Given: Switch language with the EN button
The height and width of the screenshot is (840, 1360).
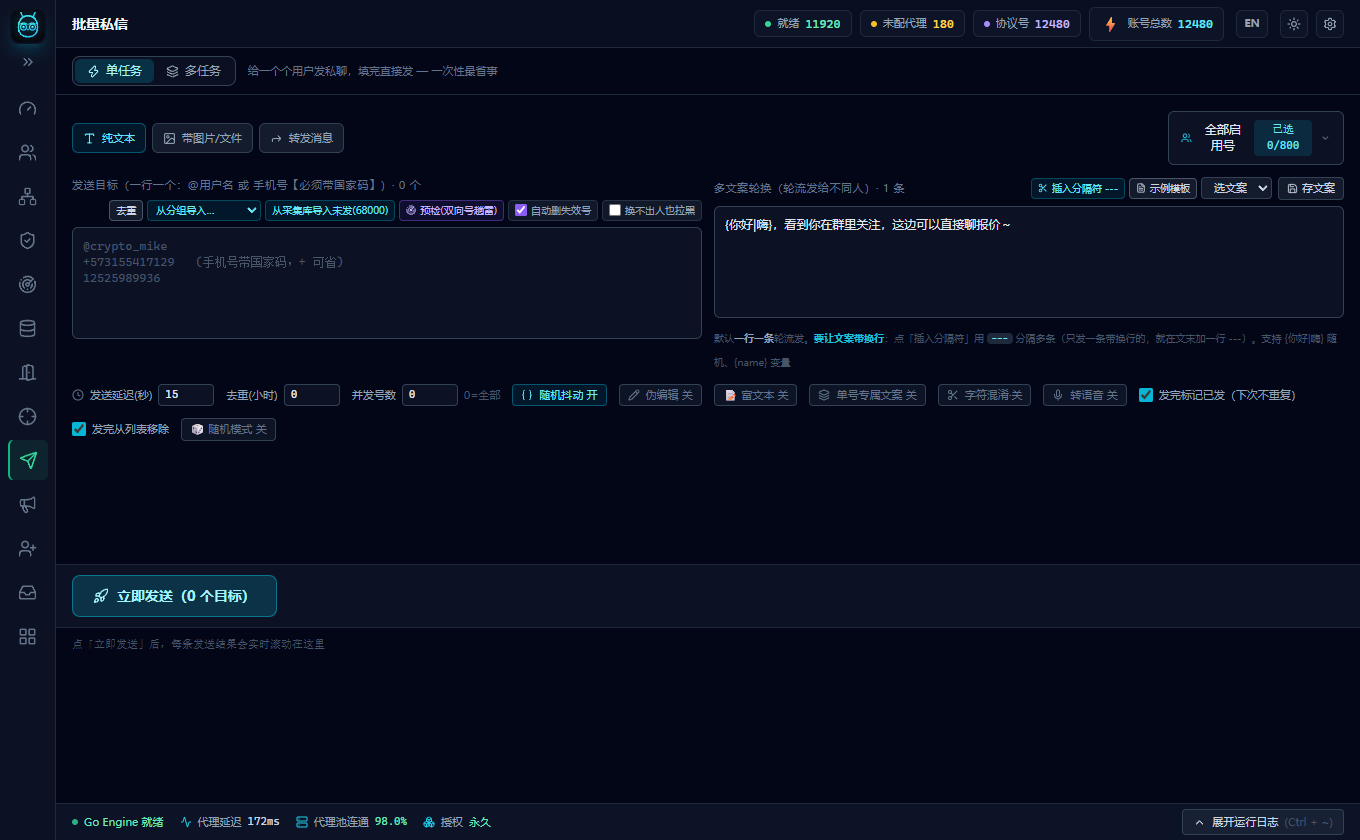Looking at the screenshot, I should click(x=1251, y=24).
